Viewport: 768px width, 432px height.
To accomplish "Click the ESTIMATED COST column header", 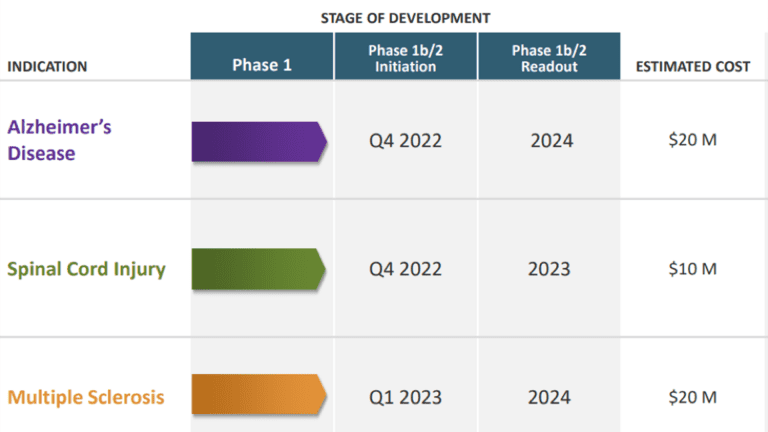I will click(x=692, y=67).
